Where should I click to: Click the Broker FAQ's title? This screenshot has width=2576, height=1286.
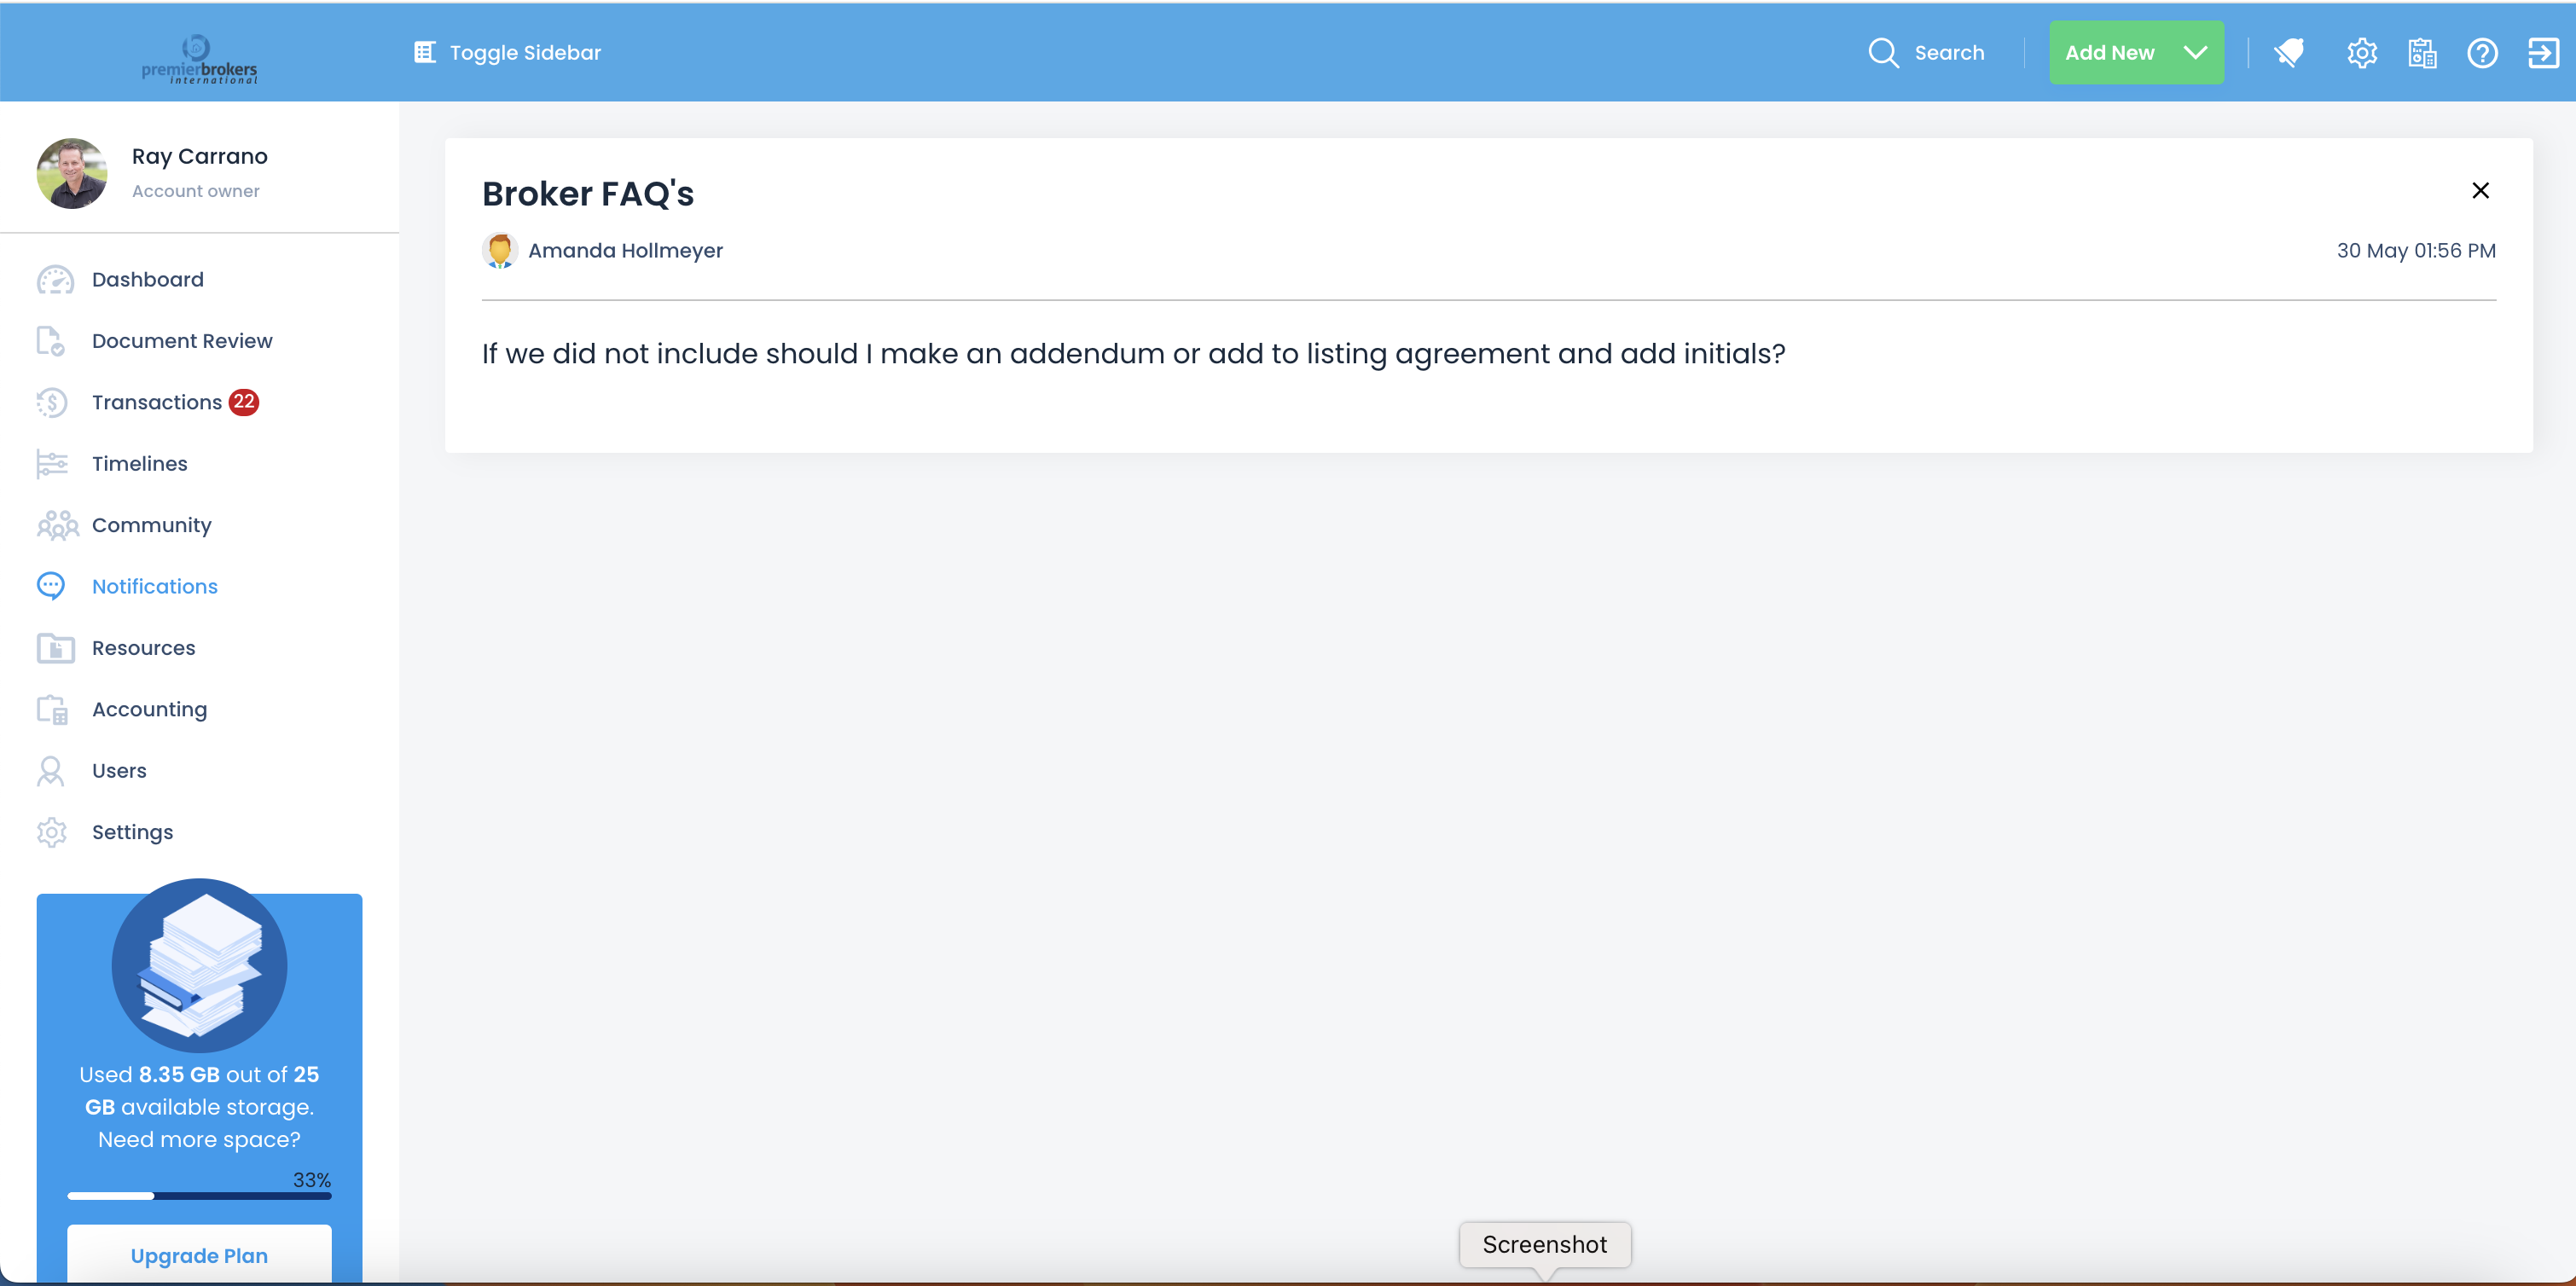click(588, 194)
